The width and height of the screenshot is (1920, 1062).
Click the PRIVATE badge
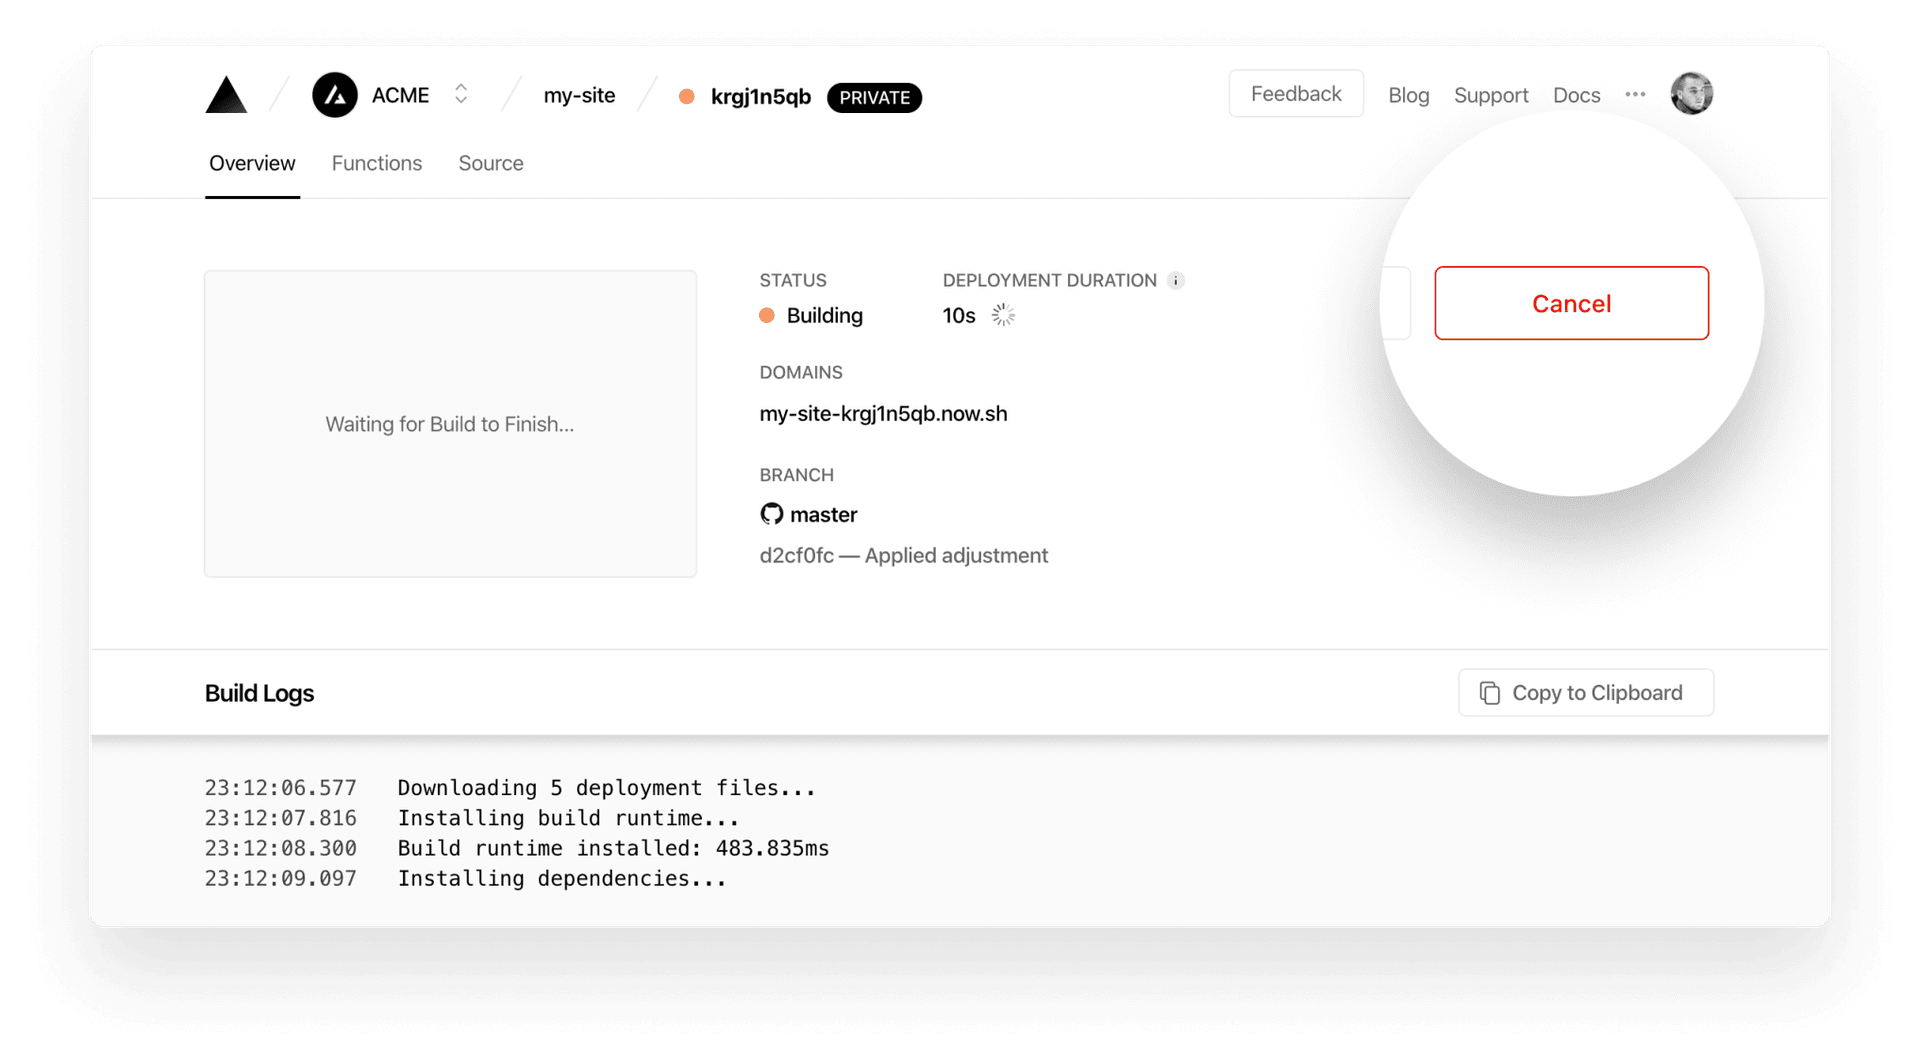[x=874, y=98]
